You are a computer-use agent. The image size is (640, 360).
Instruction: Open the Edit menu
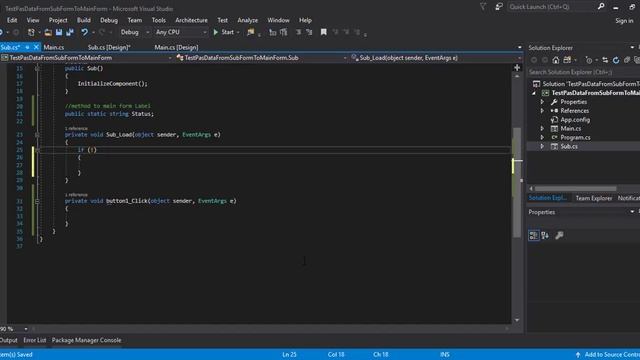click(x=12, y=20)
